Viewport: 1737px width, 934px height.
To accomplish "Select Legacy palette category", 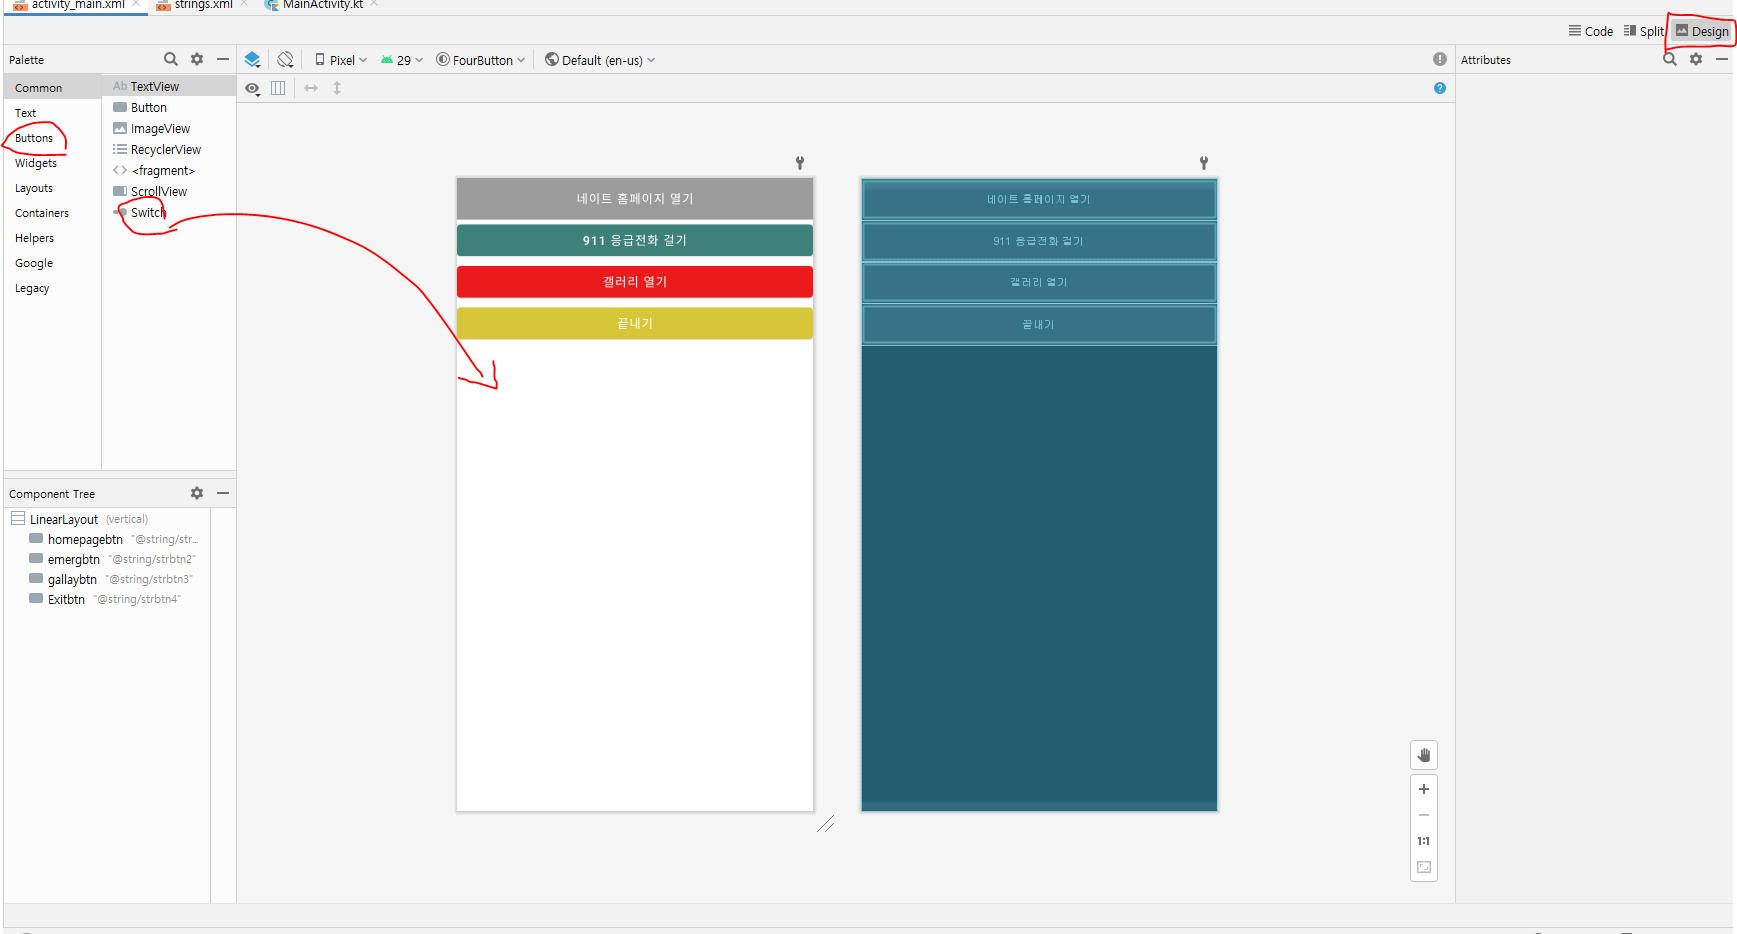I will (52, 288).
